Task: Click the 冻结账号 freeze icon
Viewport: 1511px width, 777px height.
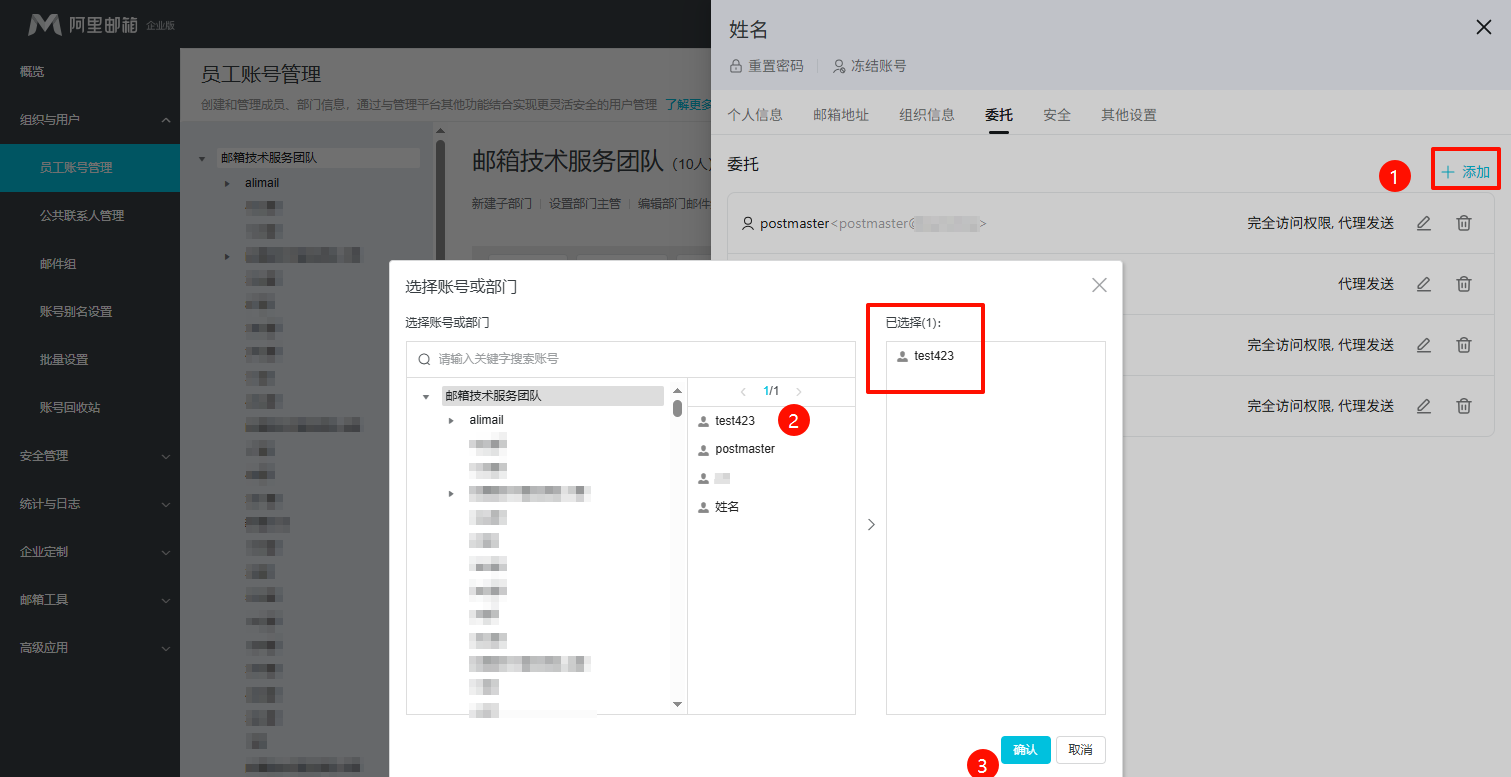Action: click(x=839, y=65)
